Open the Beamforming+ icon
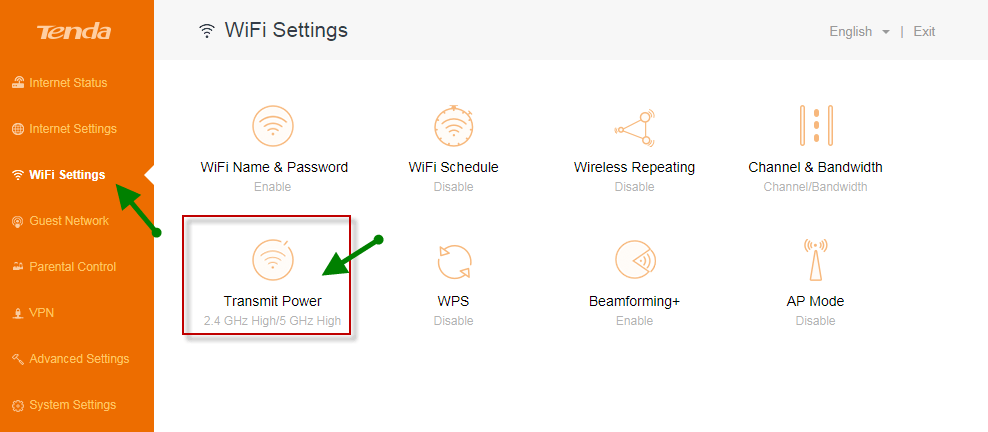Image resolution: width=988 pixels, height=432 pixels. pos(635,259)
